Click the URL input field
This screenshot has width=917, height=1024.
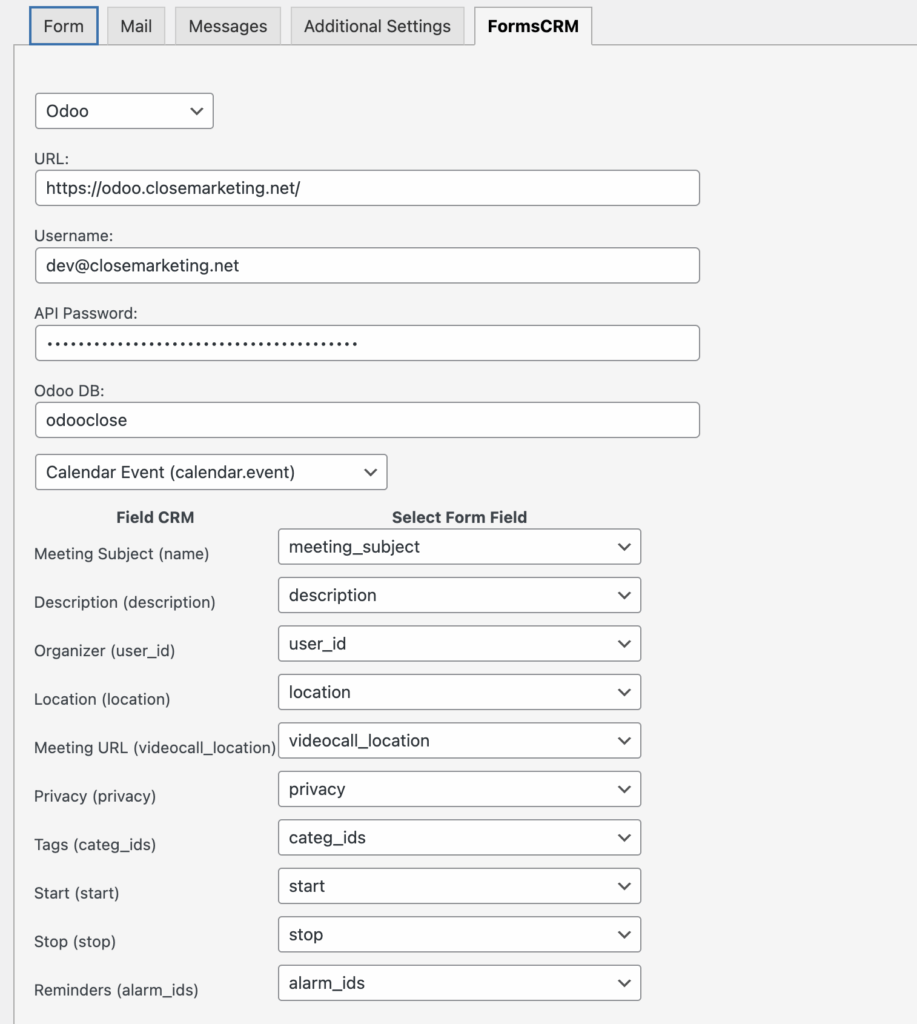(367, 188)
